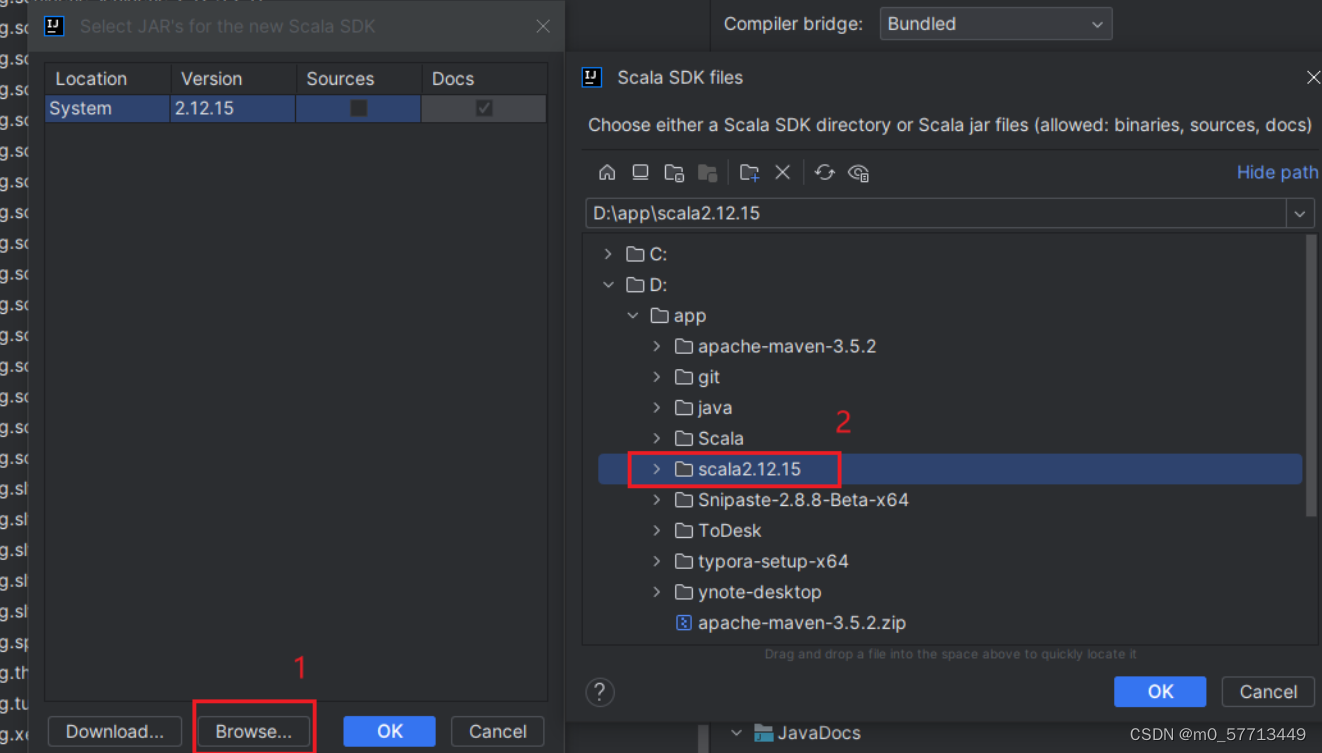Viewport: 1322px width, 753px height.
Task: Collapse the D: drive node
Action: [608, 285]
